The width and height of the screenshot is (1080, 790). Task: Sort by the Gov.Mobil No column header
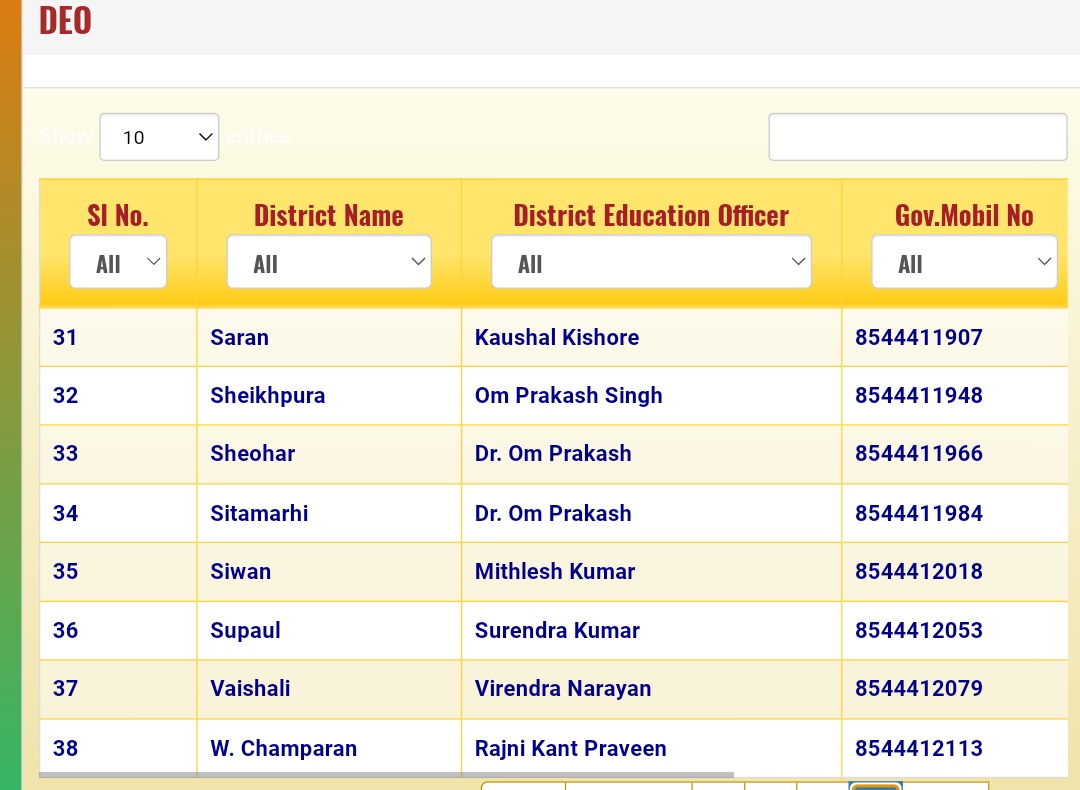click(963, 214)
